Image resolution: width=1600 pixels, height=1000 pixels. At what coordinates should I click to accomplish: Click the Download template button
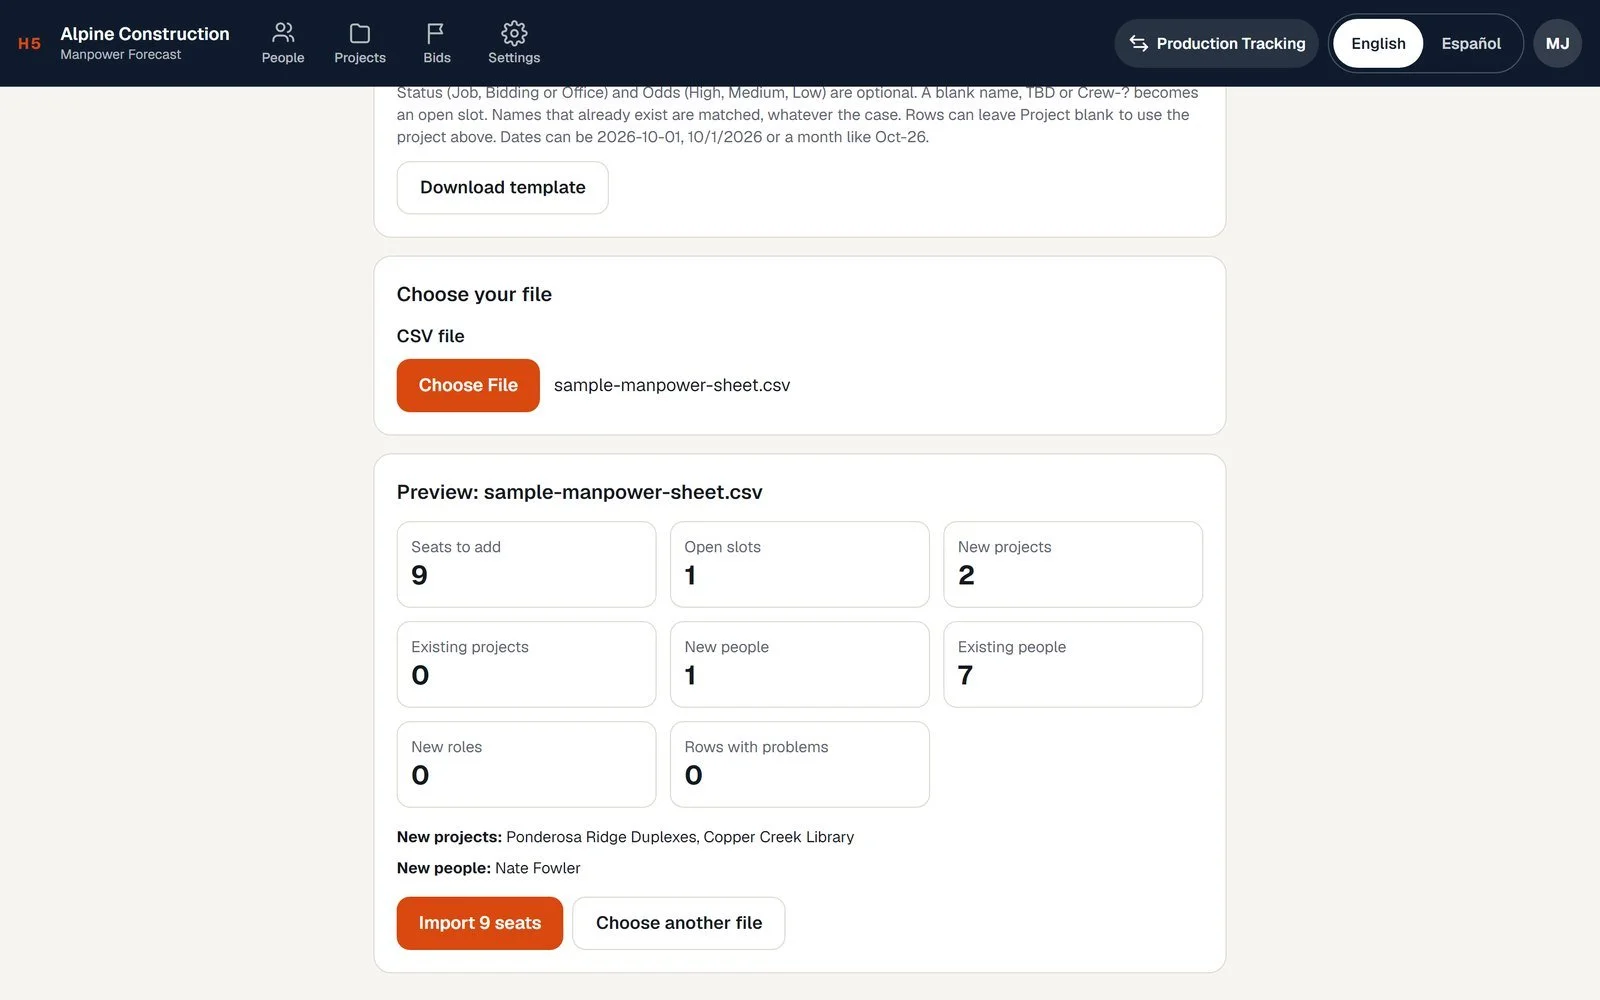(502, 187)
